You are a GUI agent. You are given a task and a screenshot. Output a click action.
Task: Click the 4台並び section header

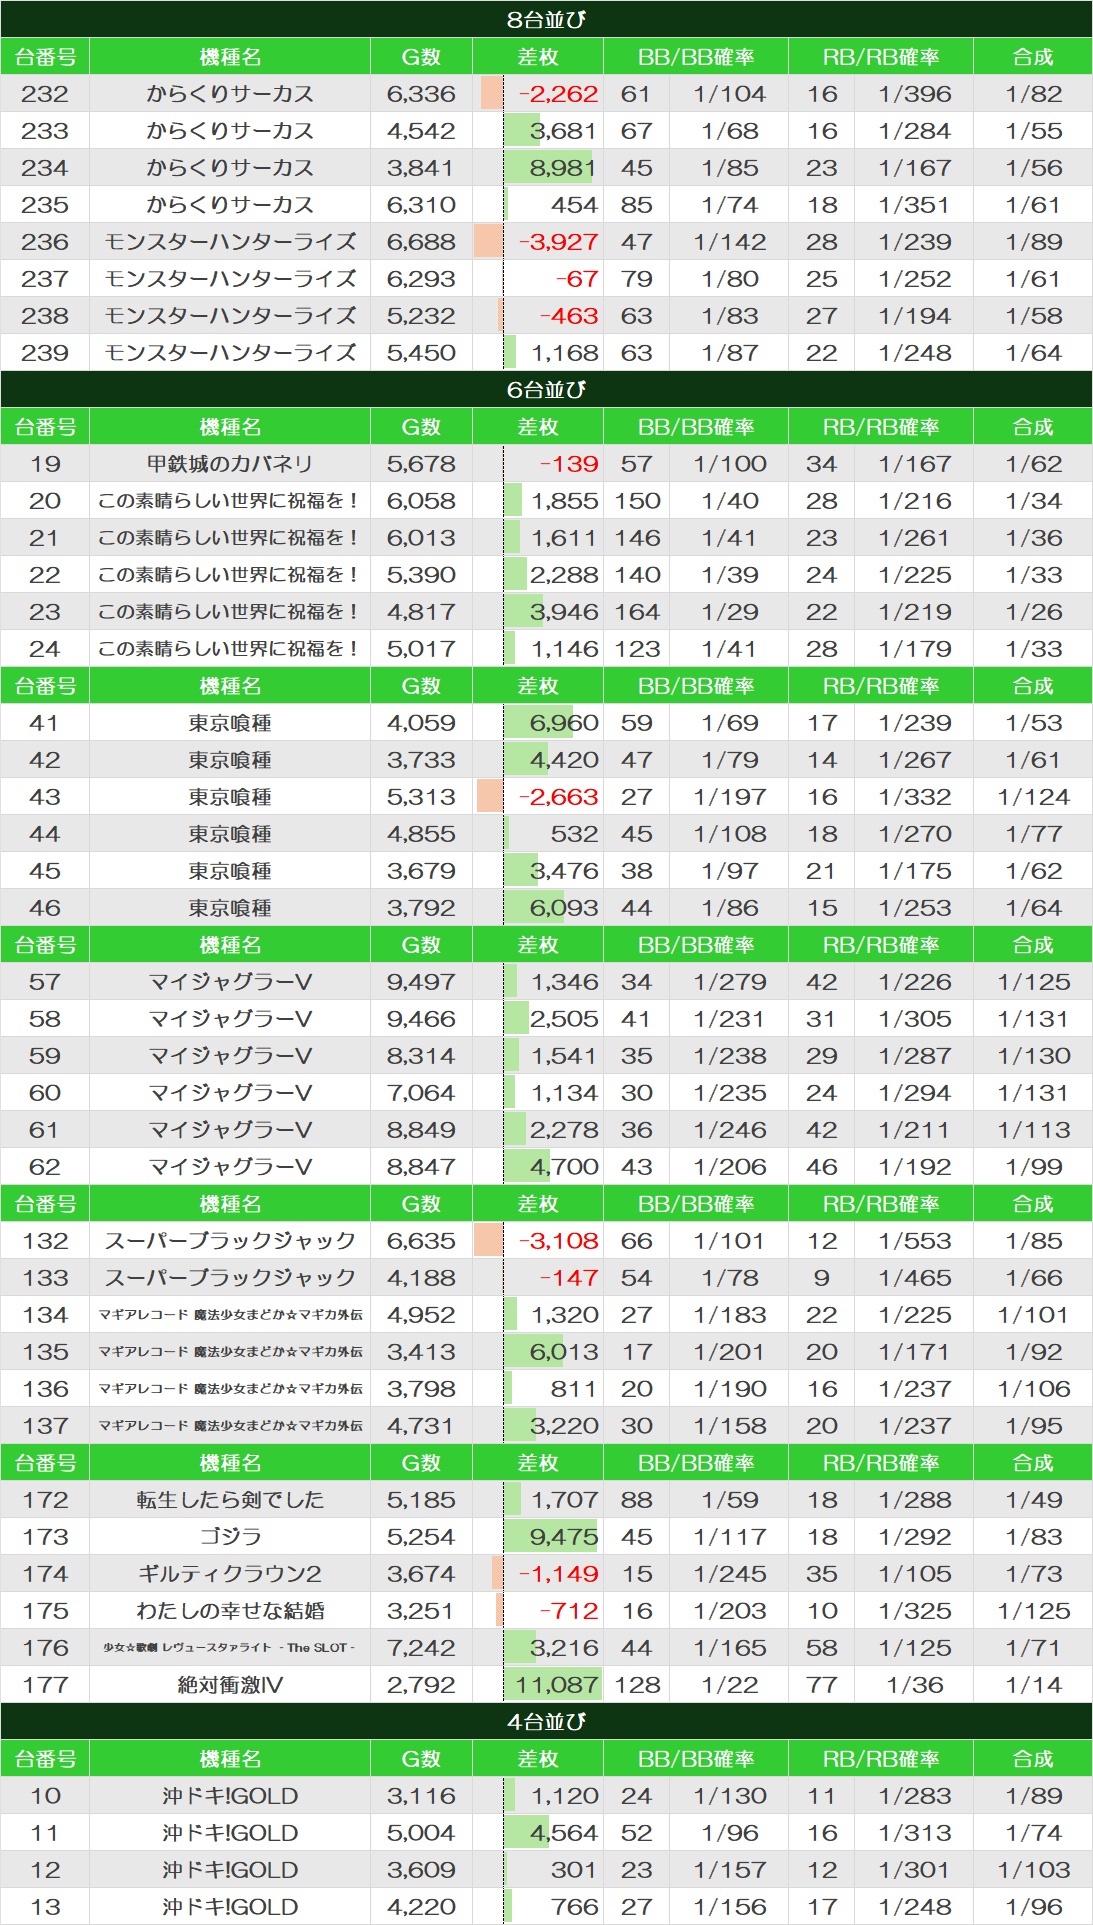pos(546,1721)
